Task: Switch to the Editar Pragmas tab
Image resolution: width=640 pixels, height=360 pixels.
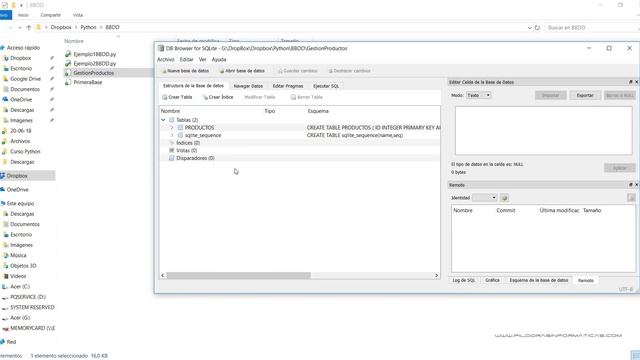Action: (x=288, y=86)
